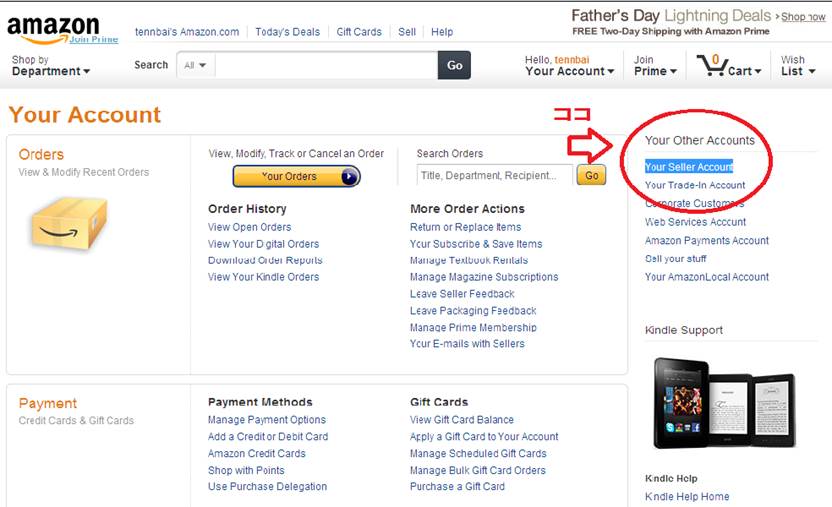Open the Your Seller Account link

689,167
